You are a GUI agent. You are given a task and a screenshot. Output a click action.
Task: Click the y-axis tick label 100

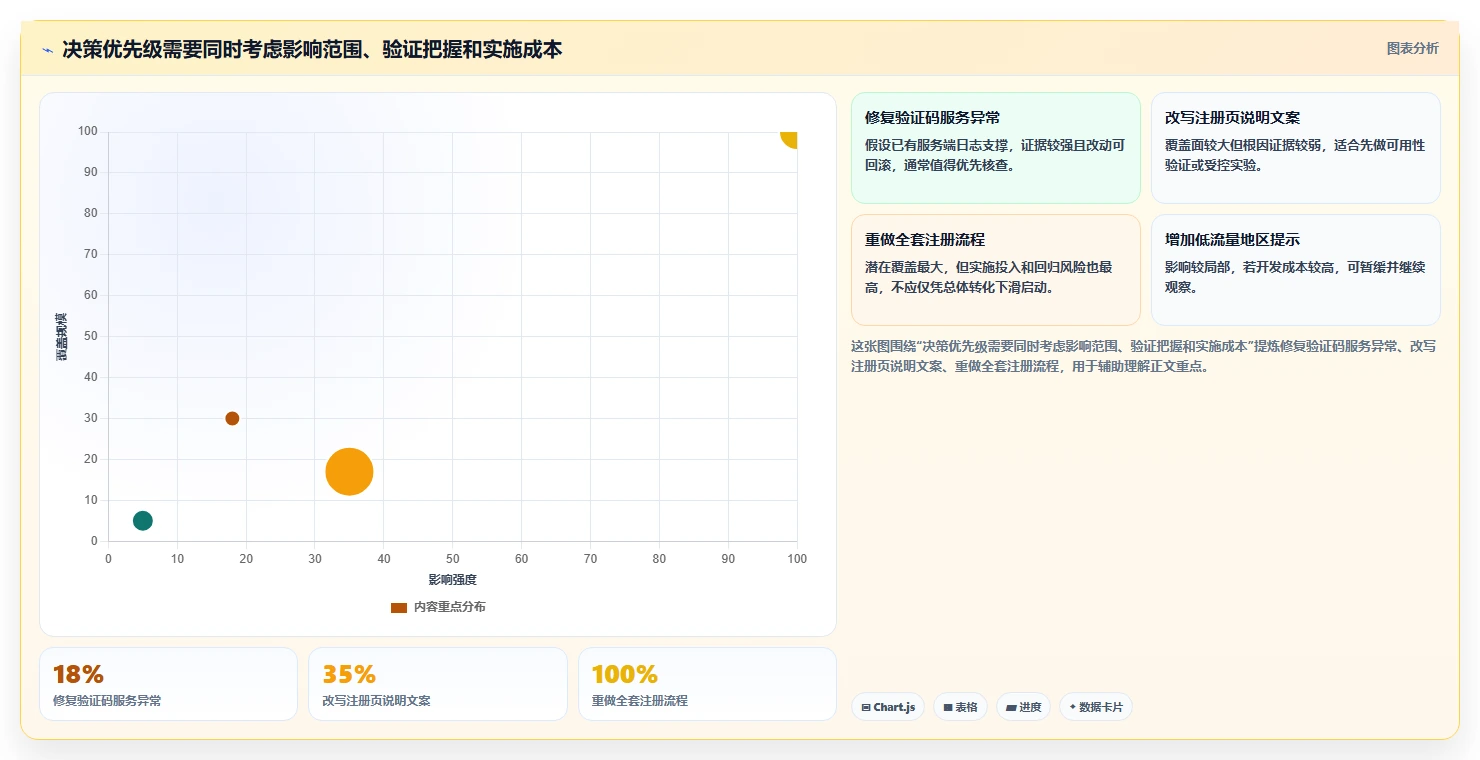point(88,131)
